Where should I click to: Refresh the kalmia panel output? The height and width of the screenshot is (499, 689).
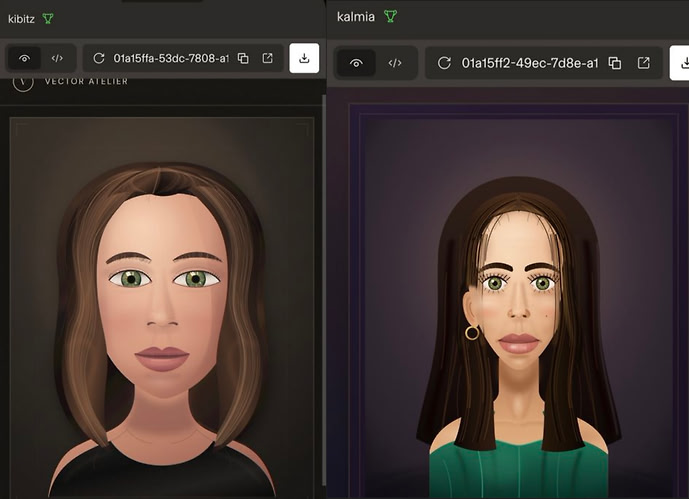pos(444,63)
